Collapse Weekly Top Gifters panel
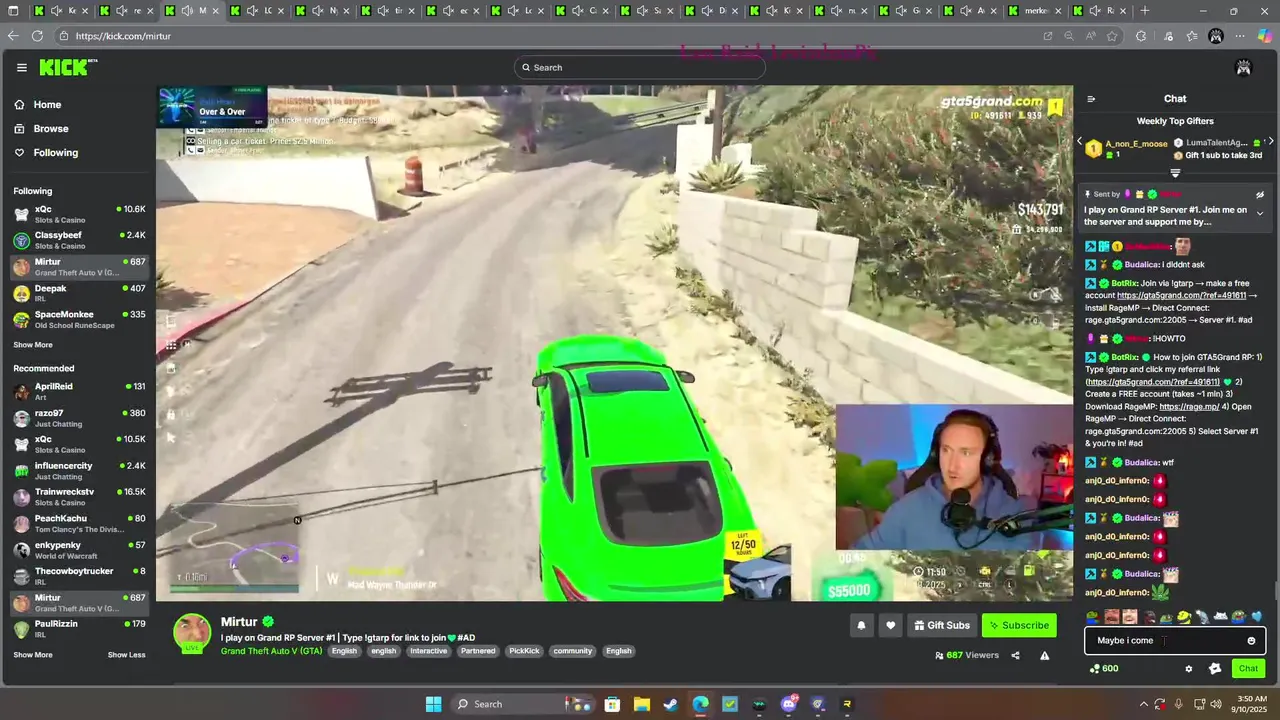Viewport: 1280px width, 720px height. point(1175,173)
